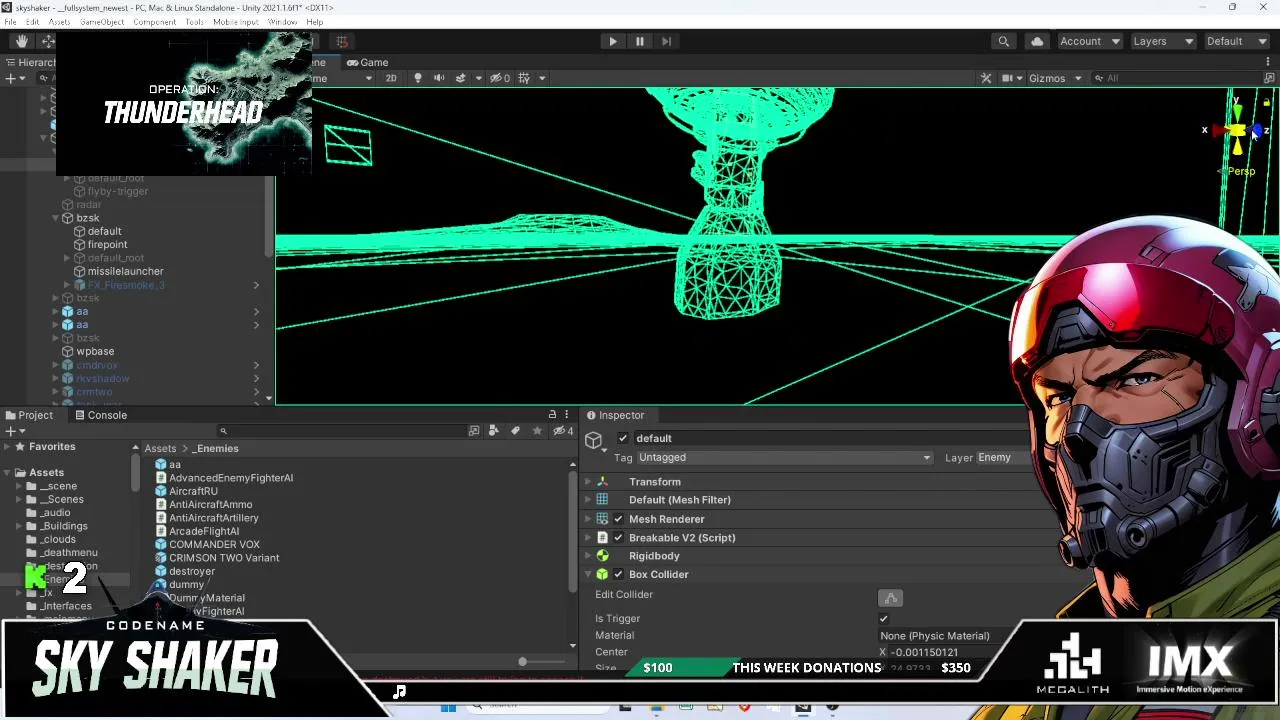This screenshot has height=720, width=1280.
Task: Open the Window menu
Action: (x=283, y=22)
